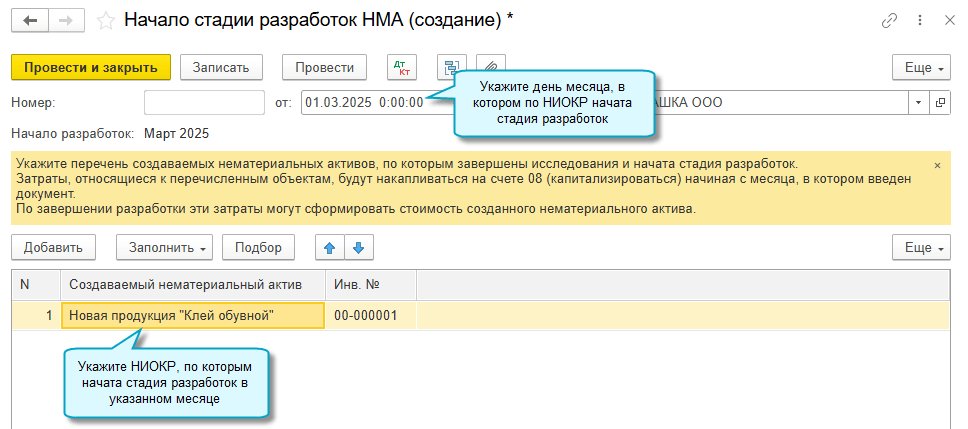
Task: Select row number 1 cell
Action: point(36,315)
